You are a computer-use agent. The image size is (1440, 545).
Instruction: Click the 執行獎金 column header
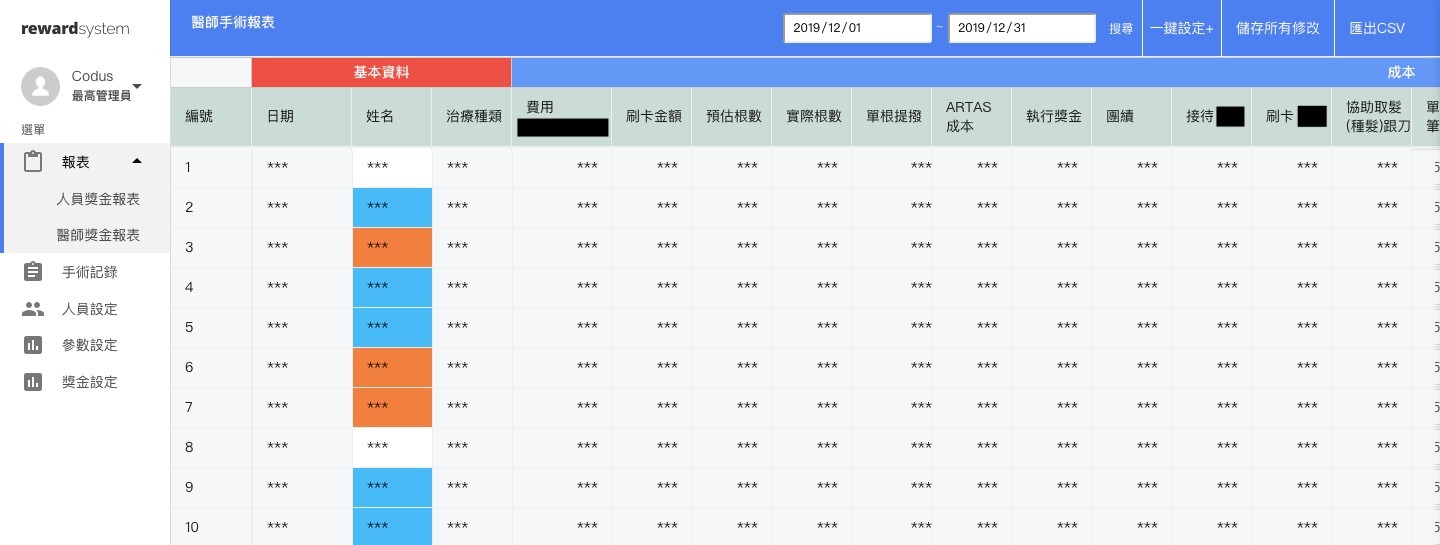(1052, 117)
